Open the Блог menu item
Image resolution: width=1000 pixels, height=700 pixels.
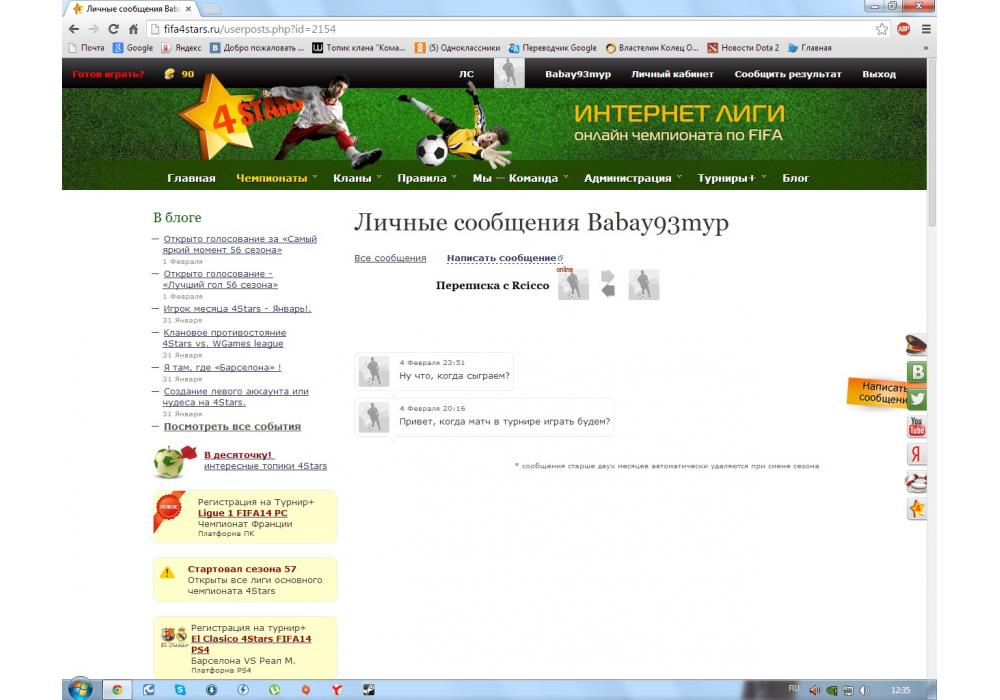(x=795, y=178)
